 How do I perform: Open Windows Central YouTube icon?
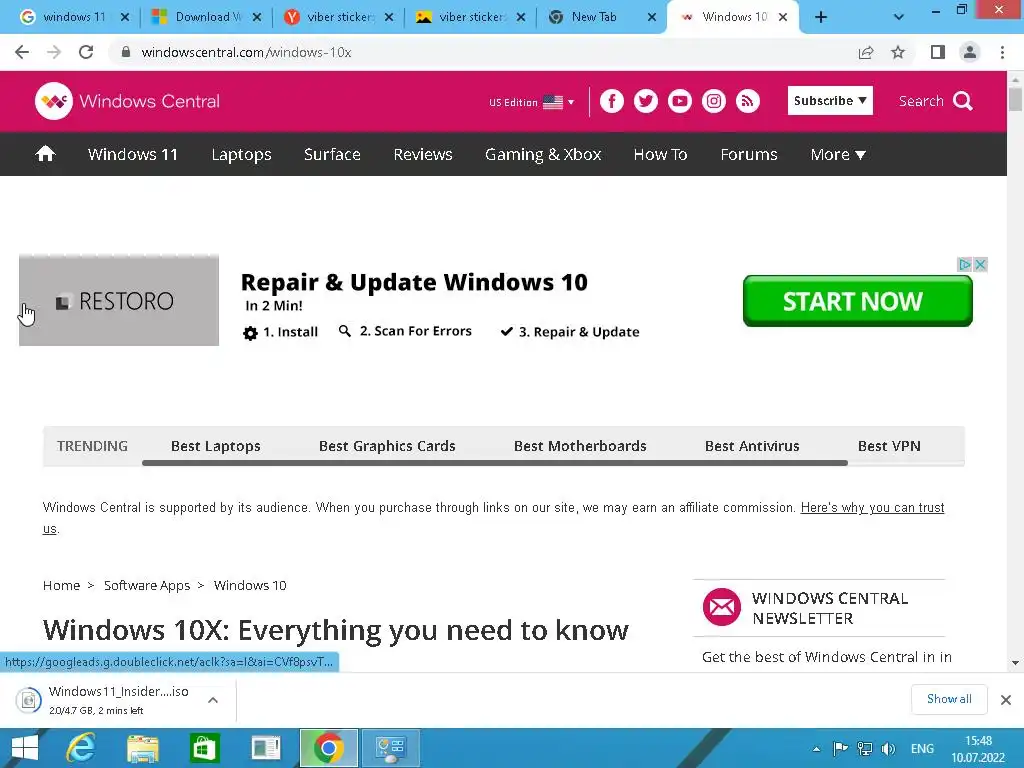(680, 101)
